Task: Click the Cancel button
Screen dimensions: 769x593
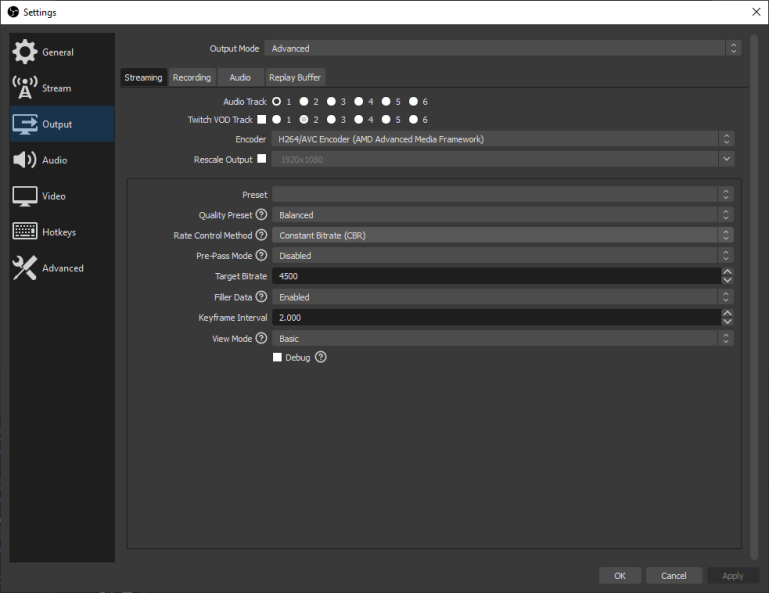Action: [674, 575]
